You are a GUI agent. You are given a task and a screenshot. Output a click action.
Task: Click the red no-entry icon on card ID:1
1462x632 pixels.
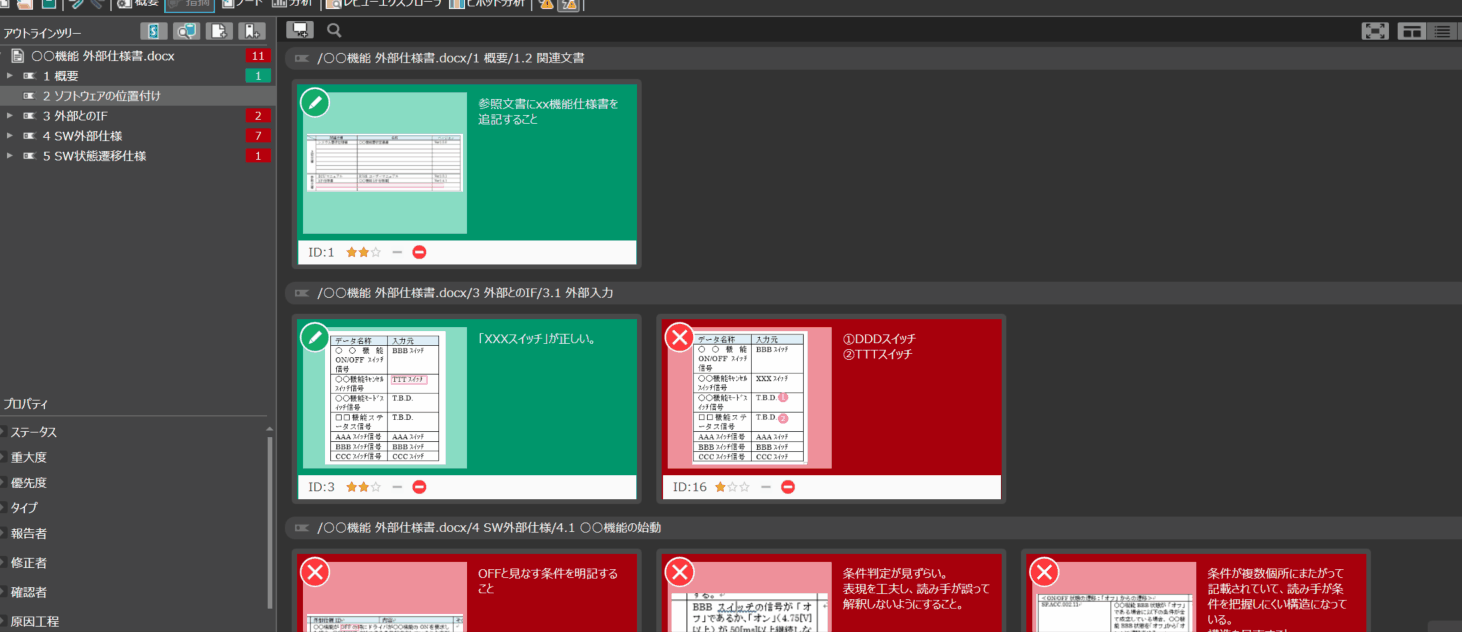(x=419, y=252)
